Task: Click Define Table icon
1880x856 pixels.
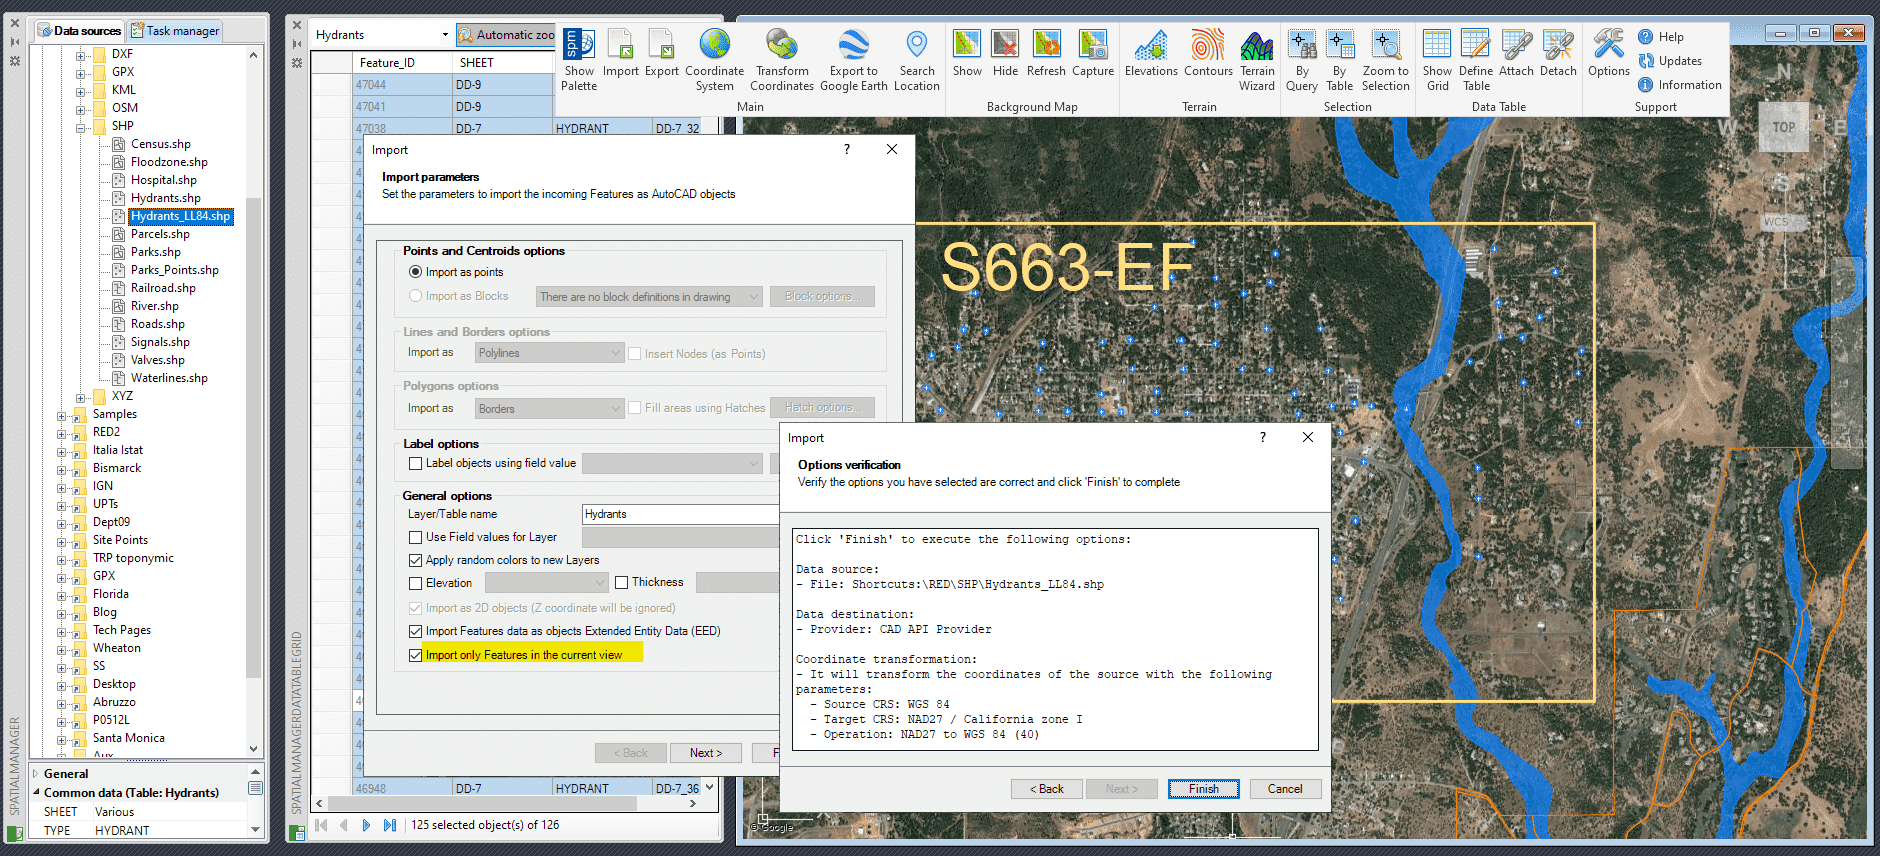Action: click(x=1476, y=60)
